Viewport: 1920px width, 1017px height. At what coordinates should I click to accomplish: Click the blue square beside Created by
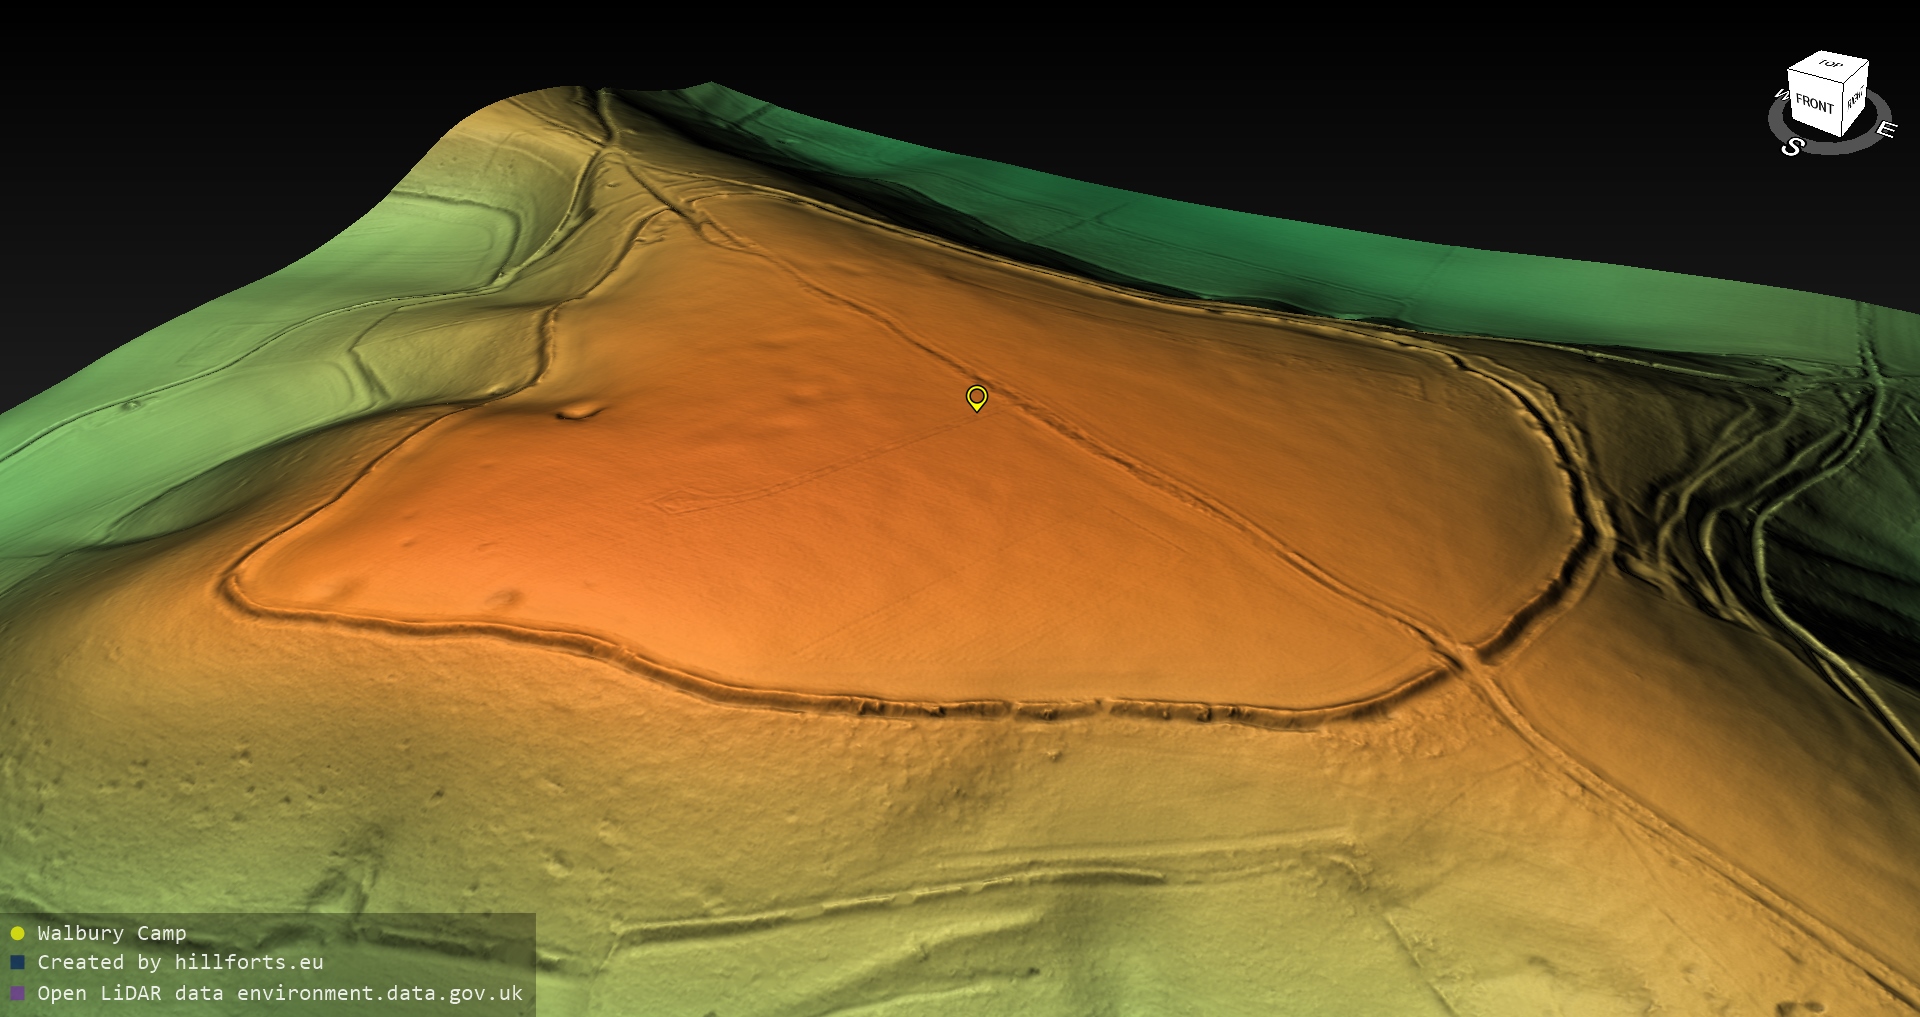point(17,962)
